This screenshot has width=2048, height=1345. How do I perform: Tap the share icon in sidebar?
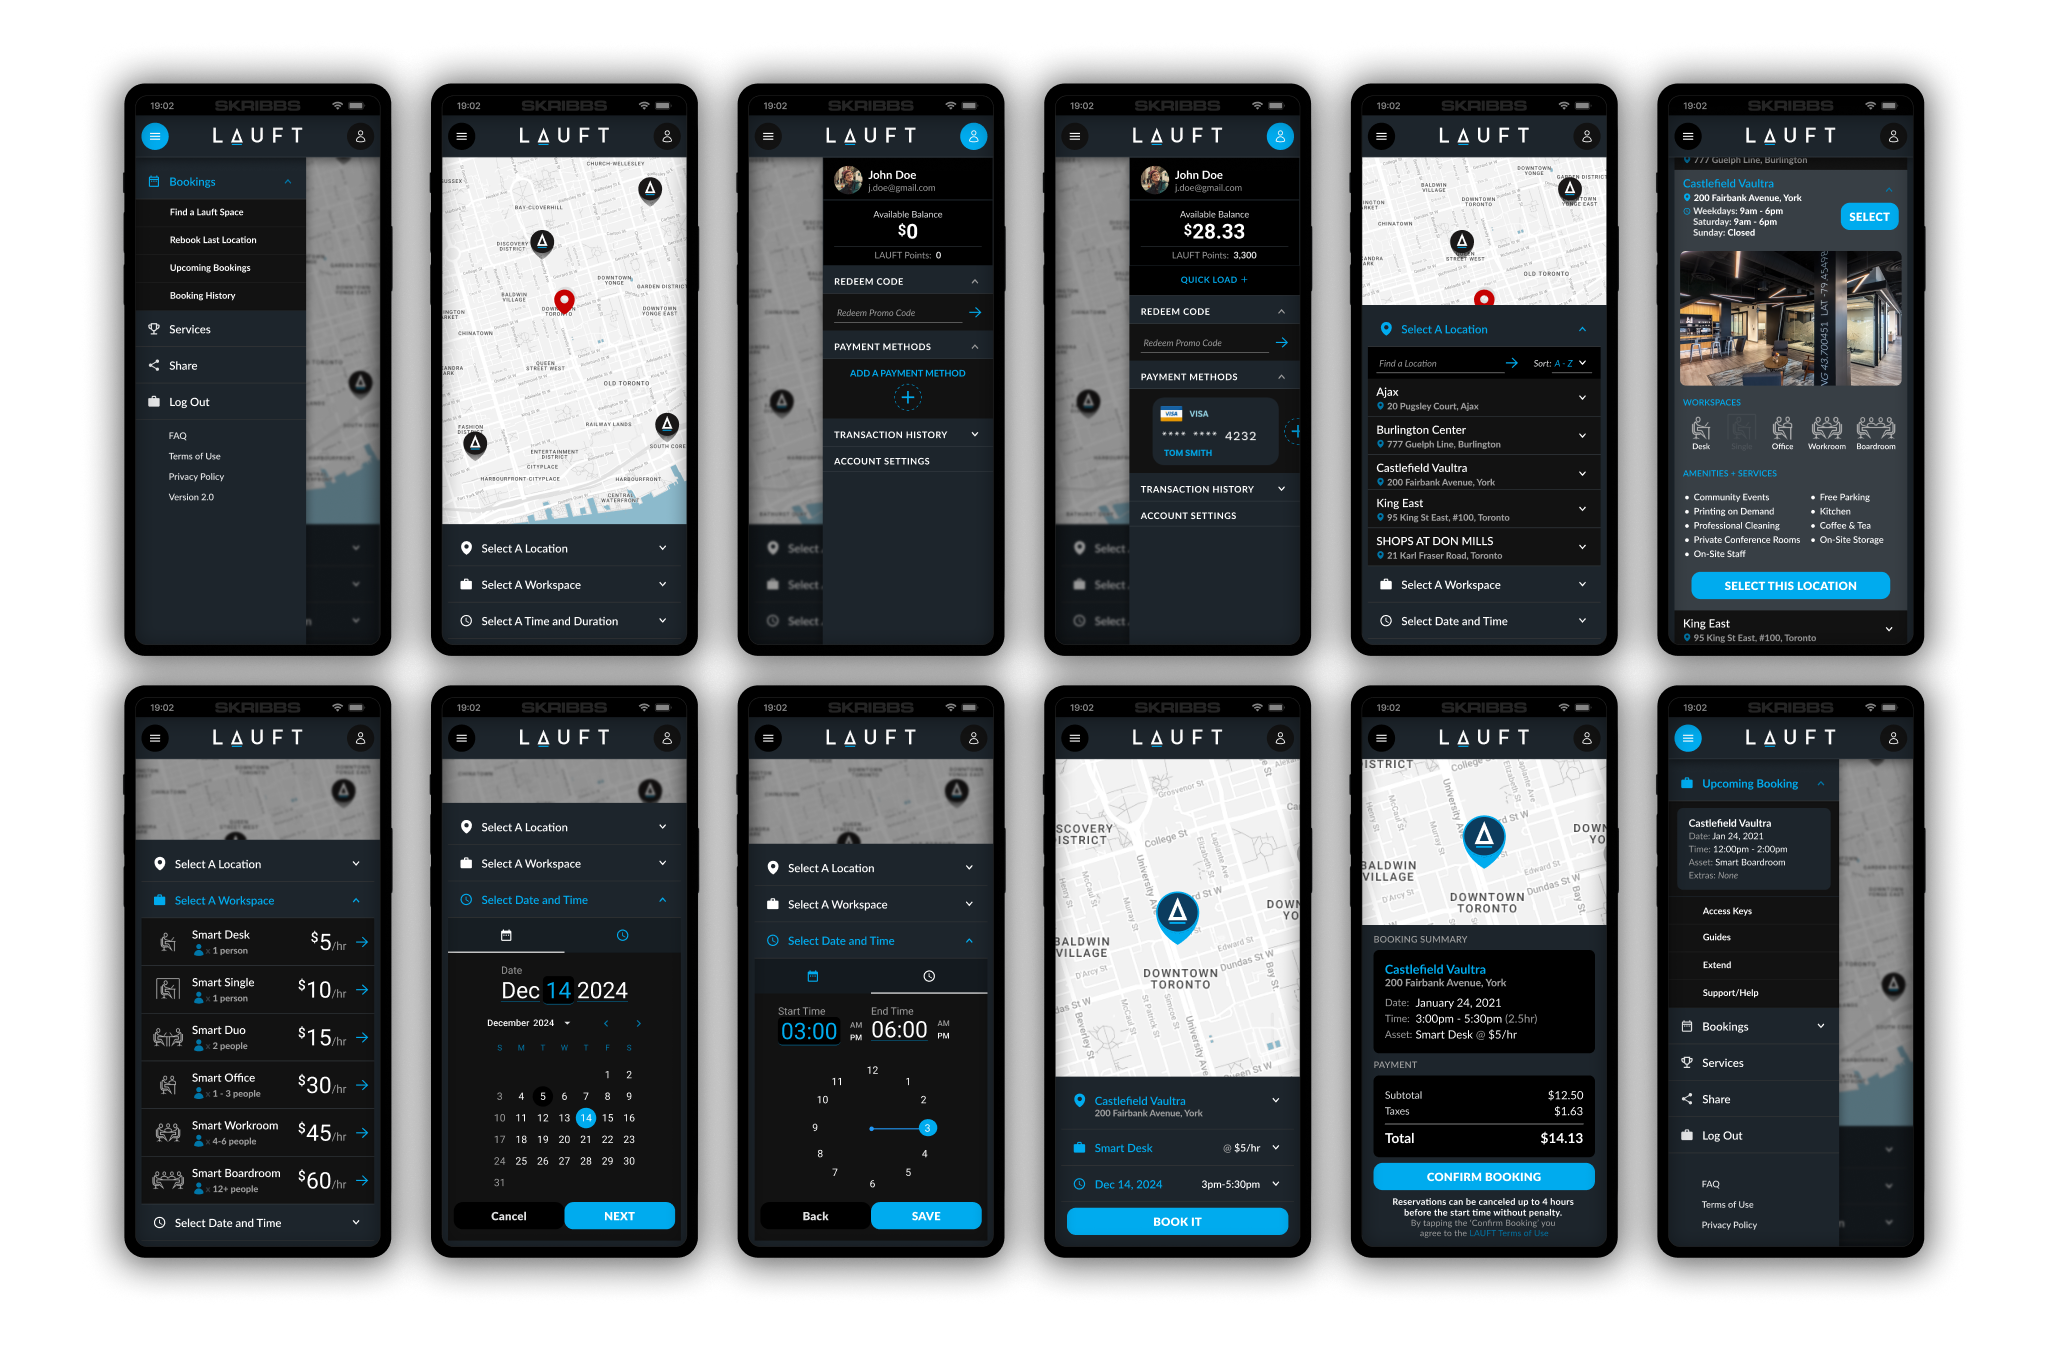(152, 366)
